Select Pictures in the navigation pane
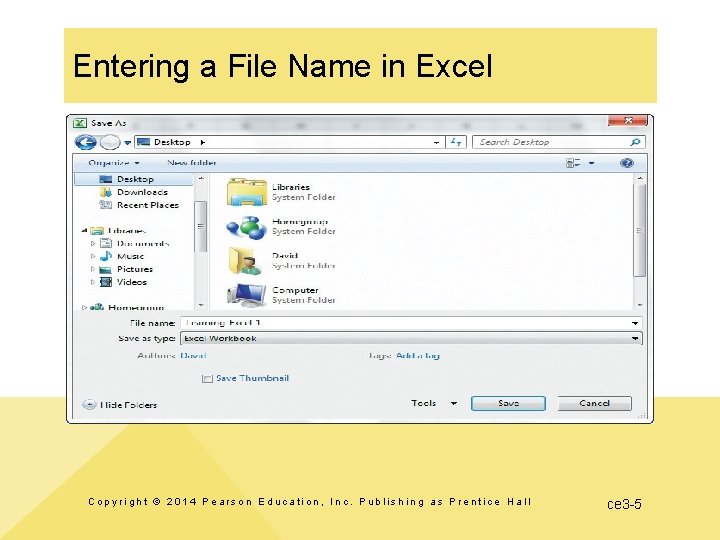Screen dimensions: 720x540 (x=126, y=269)
